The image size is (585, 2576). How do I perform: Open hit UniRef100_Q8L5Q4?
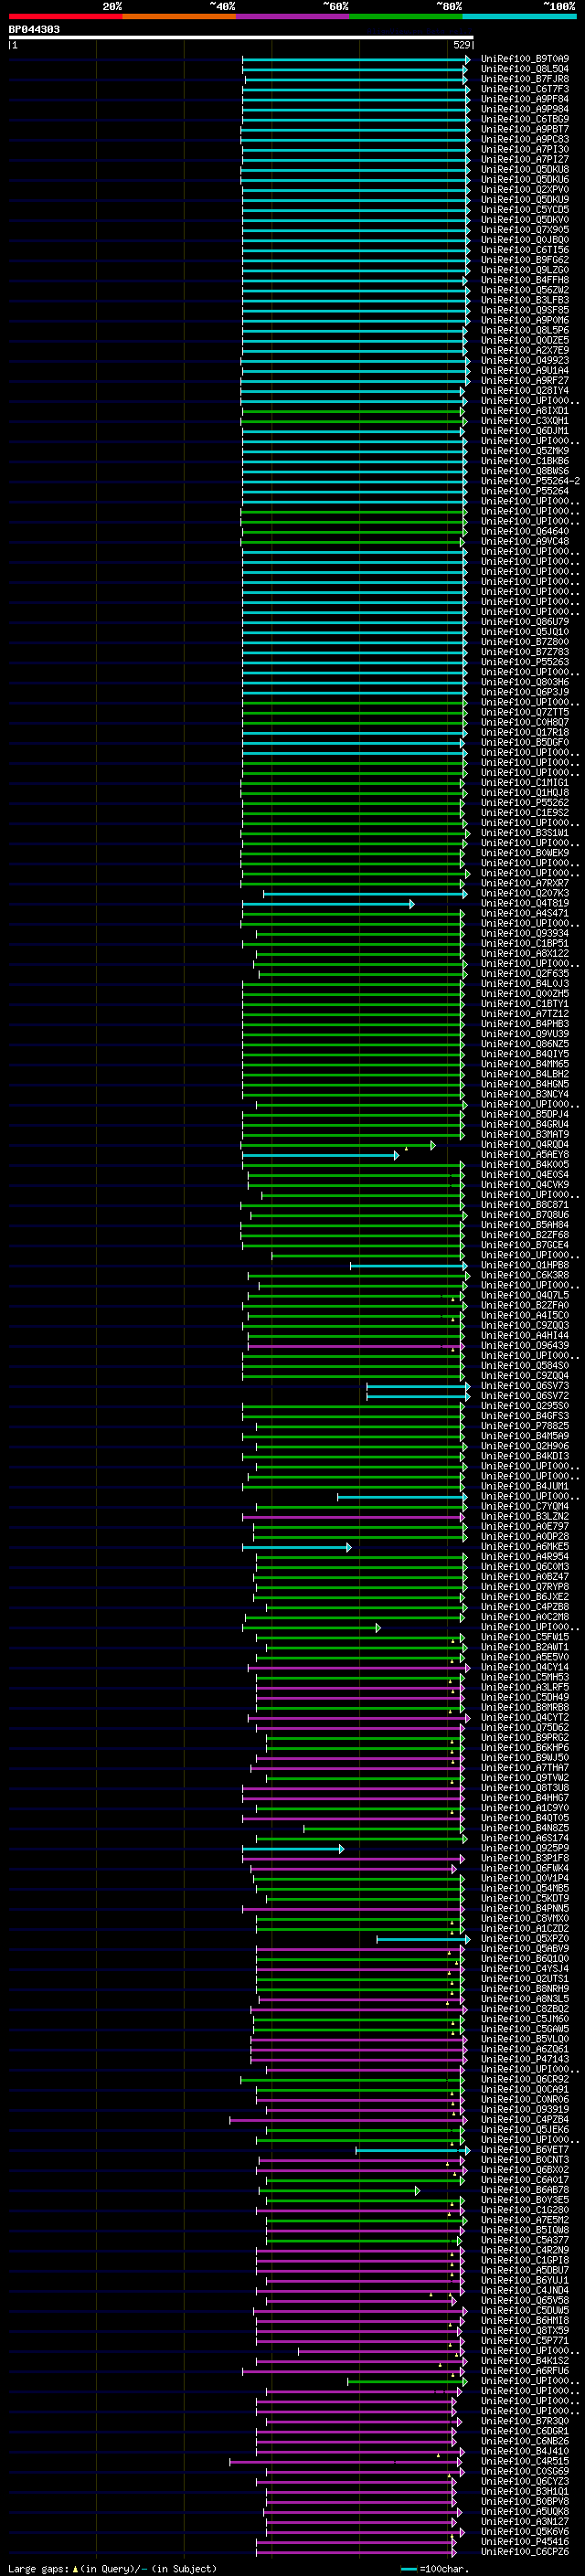pos(525,69)
